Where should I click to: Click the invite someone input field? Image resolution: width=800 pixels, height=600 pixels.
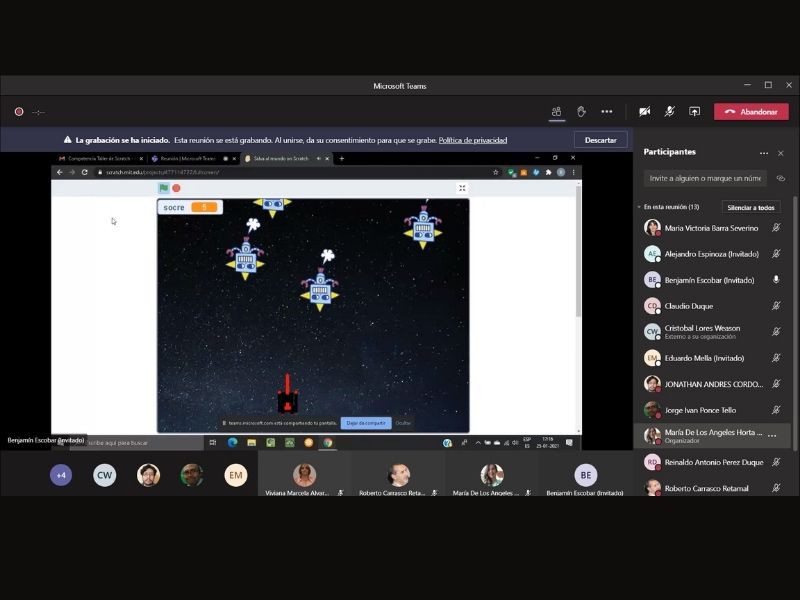(x=705, y=178)
